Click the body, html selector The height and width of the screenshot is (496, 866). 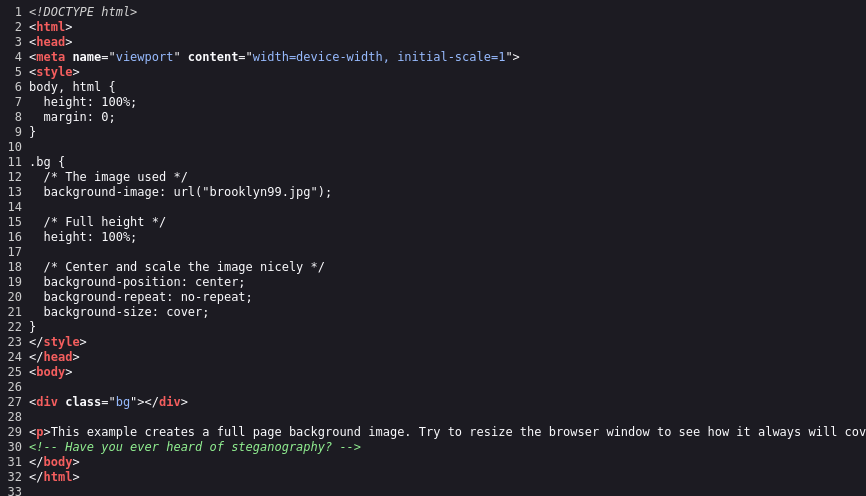65,87
